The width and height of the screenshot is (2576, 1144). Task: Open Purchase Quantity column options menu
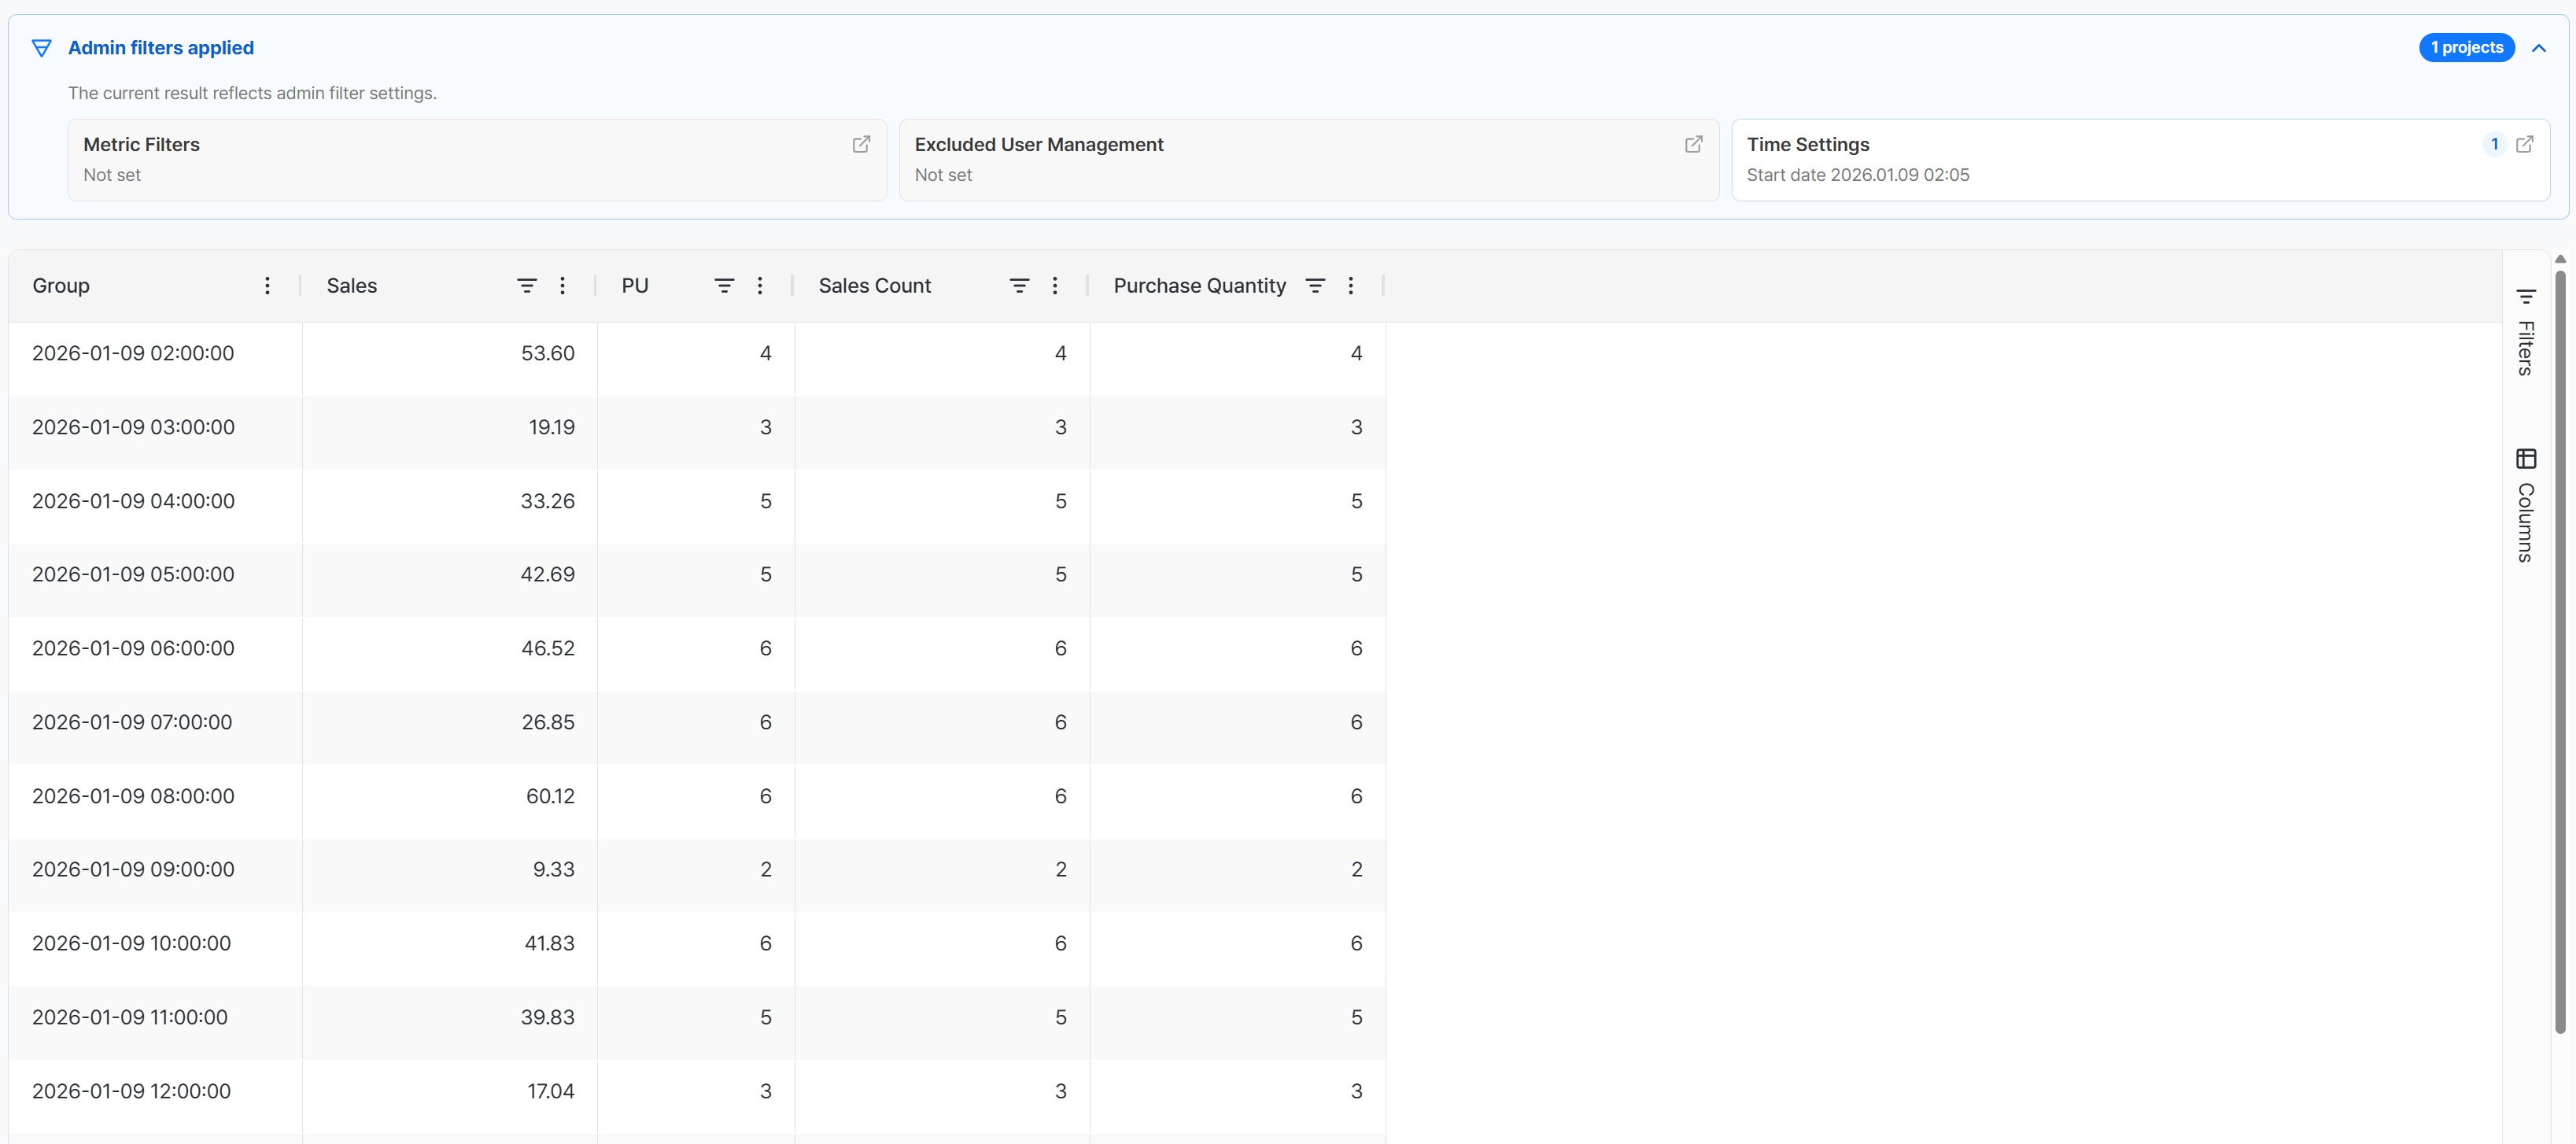(x=1351, y=286)
